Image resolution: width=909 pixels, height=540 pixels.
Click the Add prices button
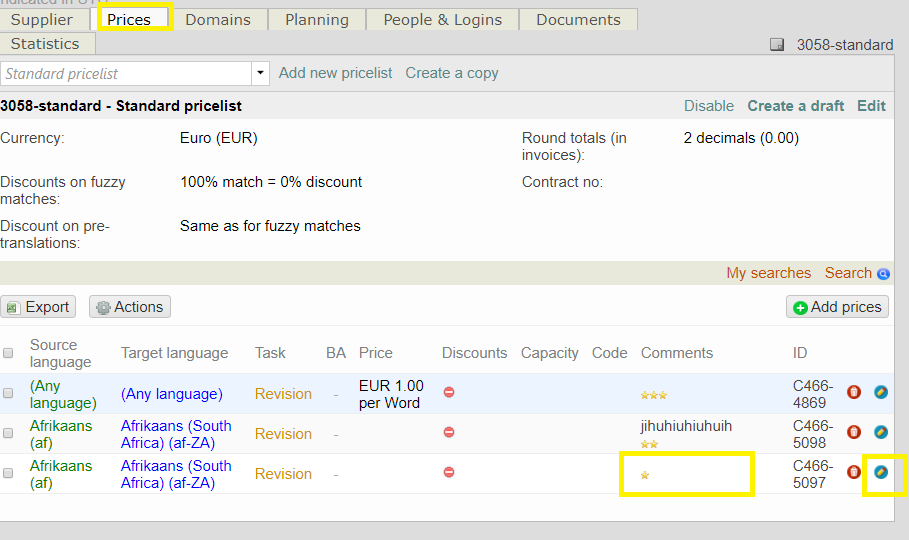(837, 307)
